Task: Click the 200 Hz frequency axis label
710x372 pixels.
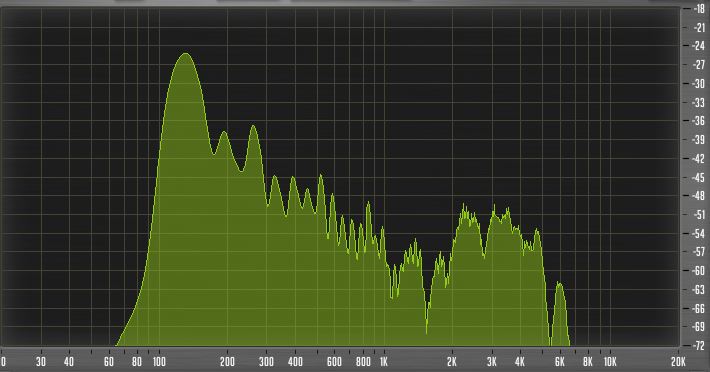Action: click(227, 362)
